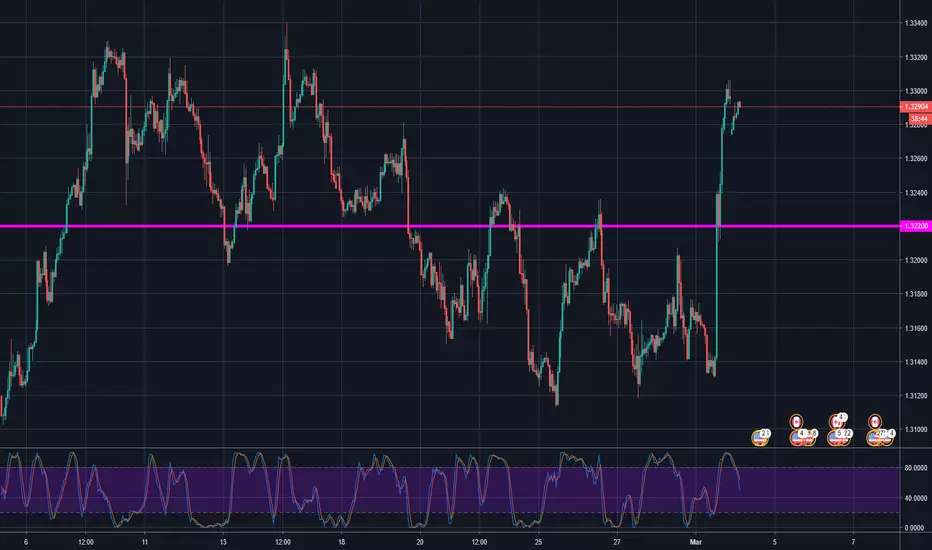Click the red current price label 1.32904
Image resolution: width=932 pixels, height=550 pixels.
click(915, 107)
